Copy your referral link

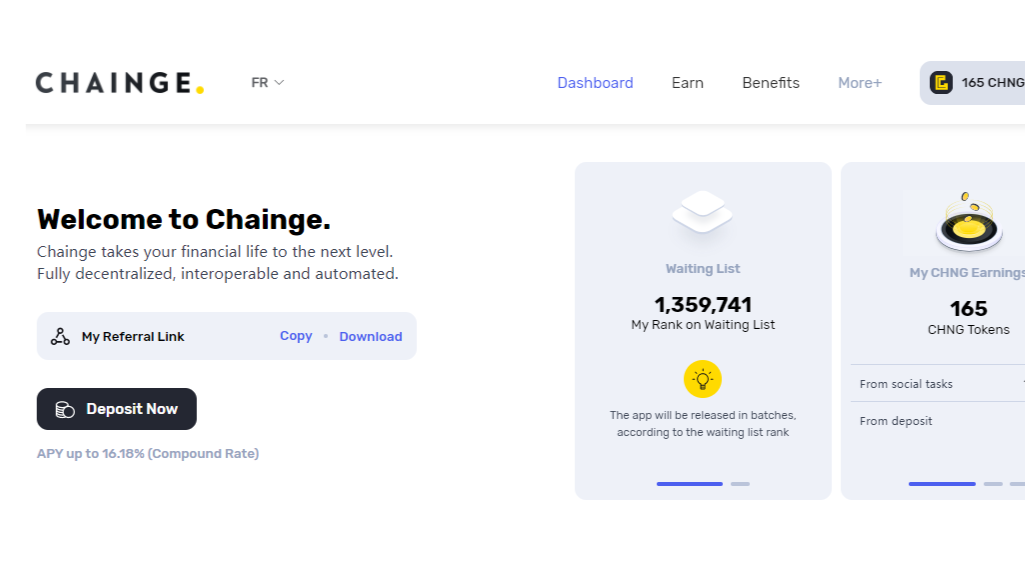296,336
